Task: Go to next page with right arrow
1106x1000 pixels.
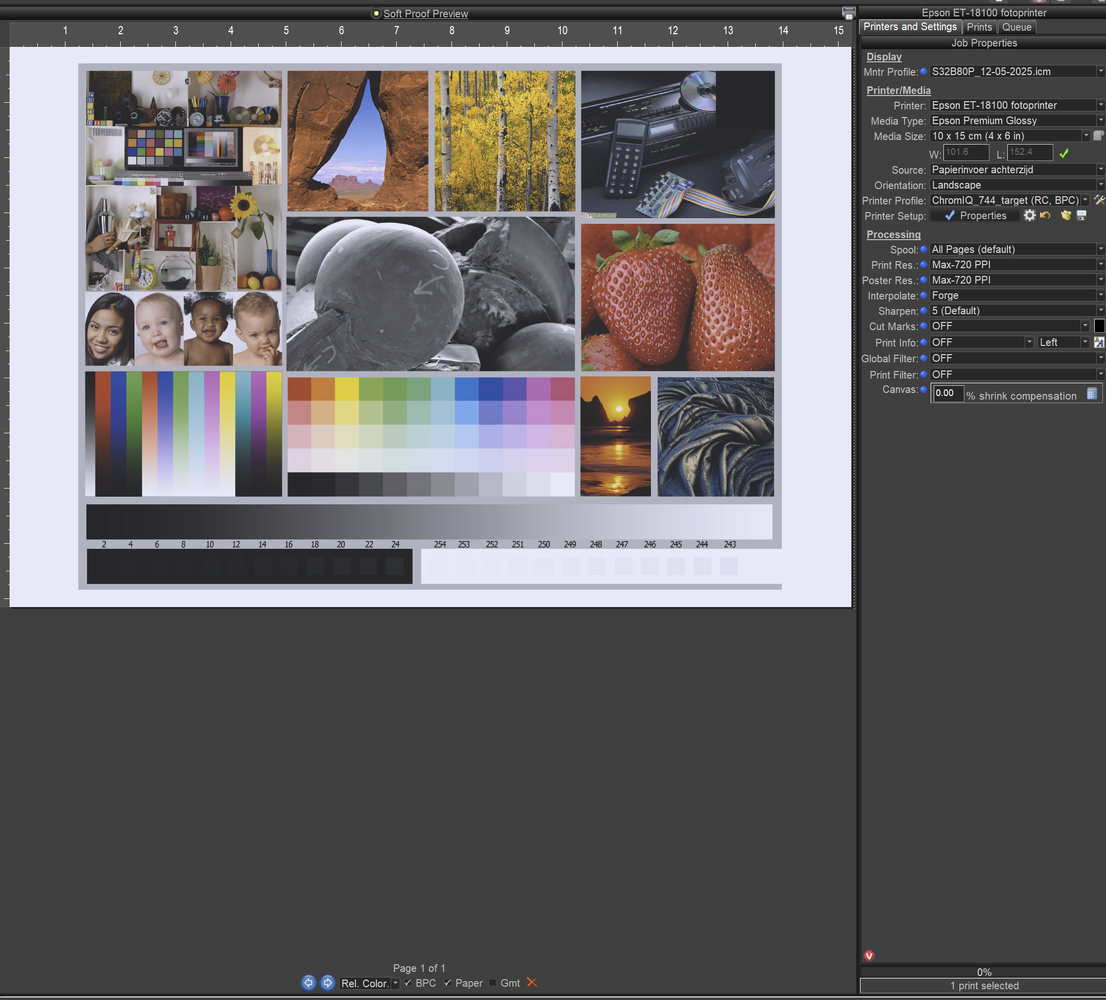Action: [x=327, y=982]
